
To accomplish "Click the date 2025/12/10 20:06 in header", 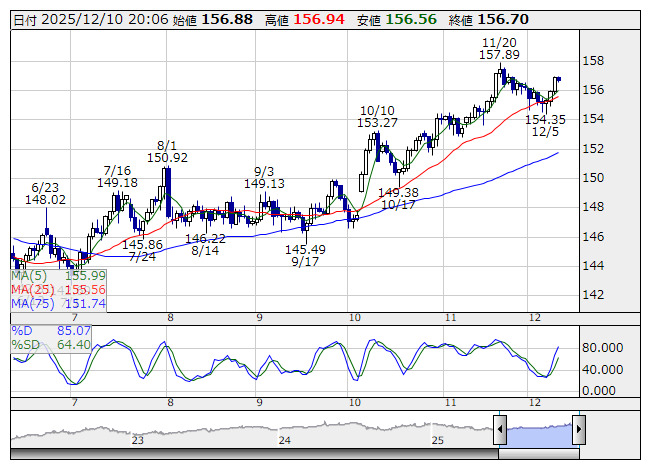I will coord(105,20).
